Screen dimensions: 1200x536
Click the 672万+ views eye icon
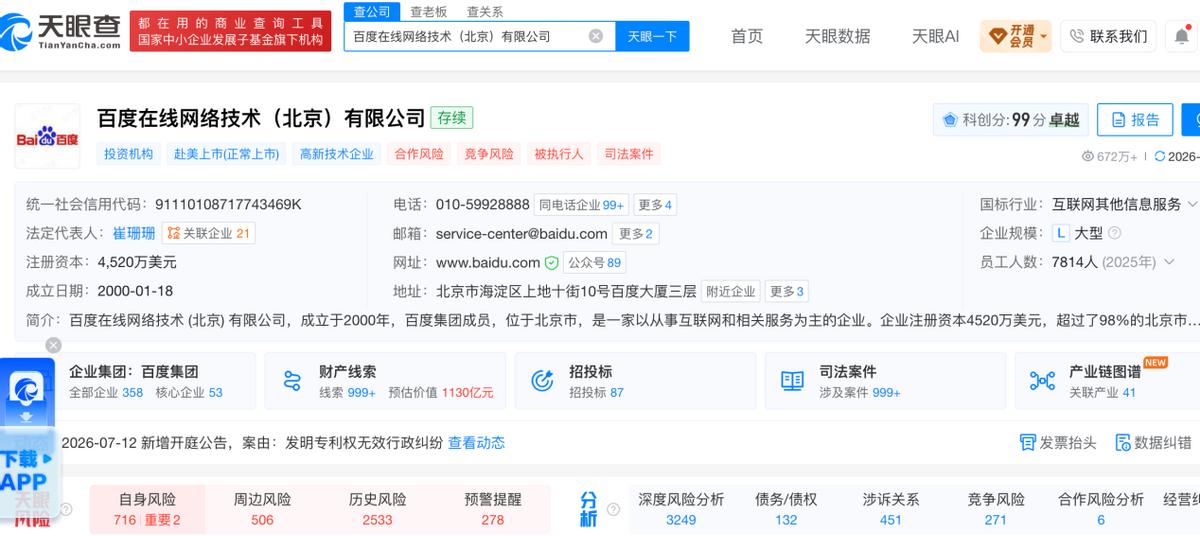coord(1089,156)
